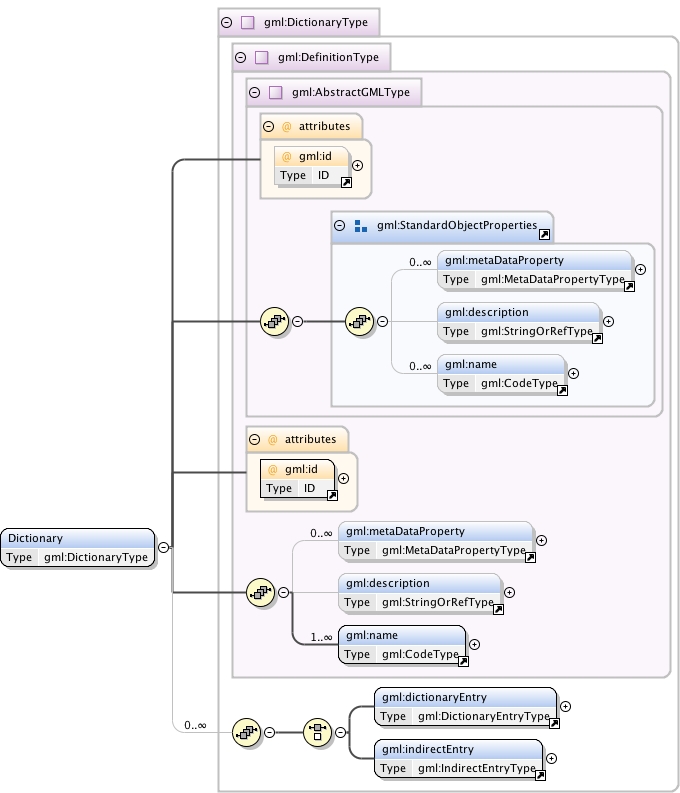
Task: Select the Dictionary root element box
Action: click(78, 548)
